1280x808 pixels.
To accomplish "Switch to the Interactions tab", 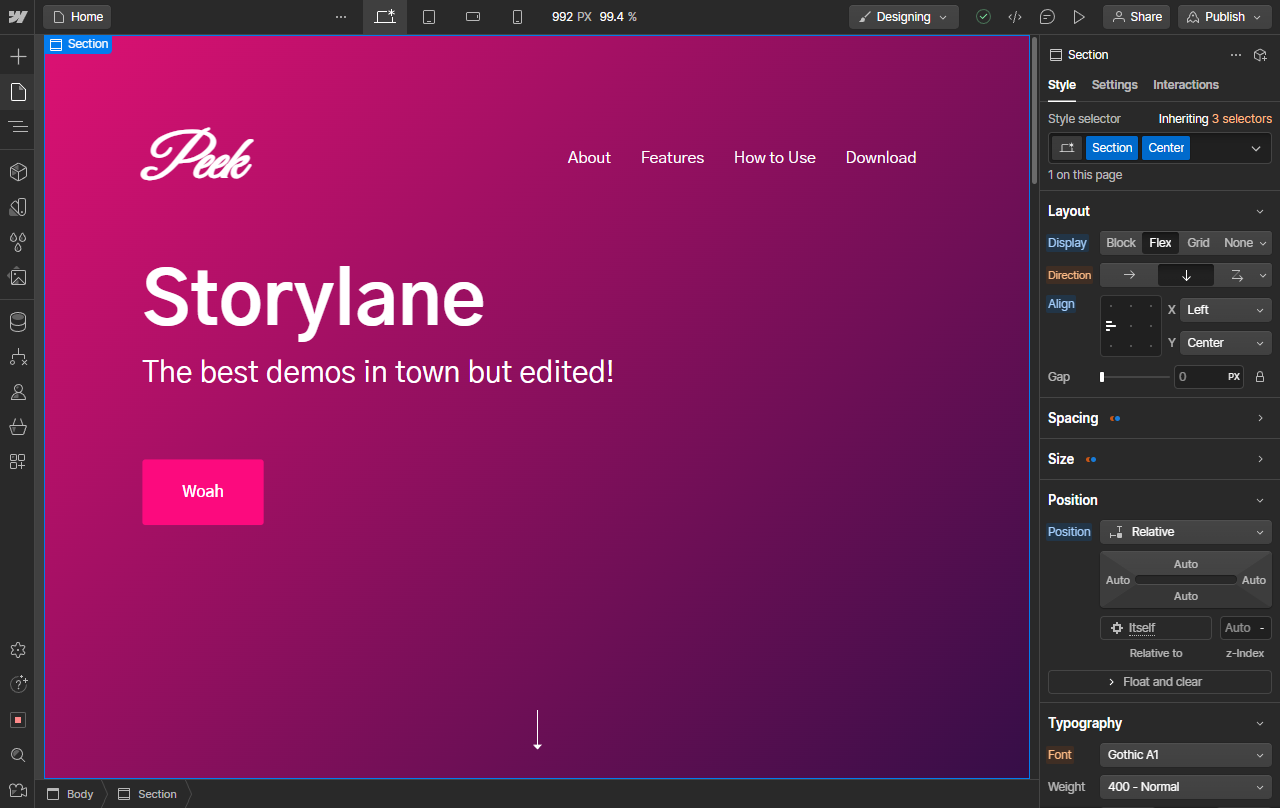I will coord(1186,85).
